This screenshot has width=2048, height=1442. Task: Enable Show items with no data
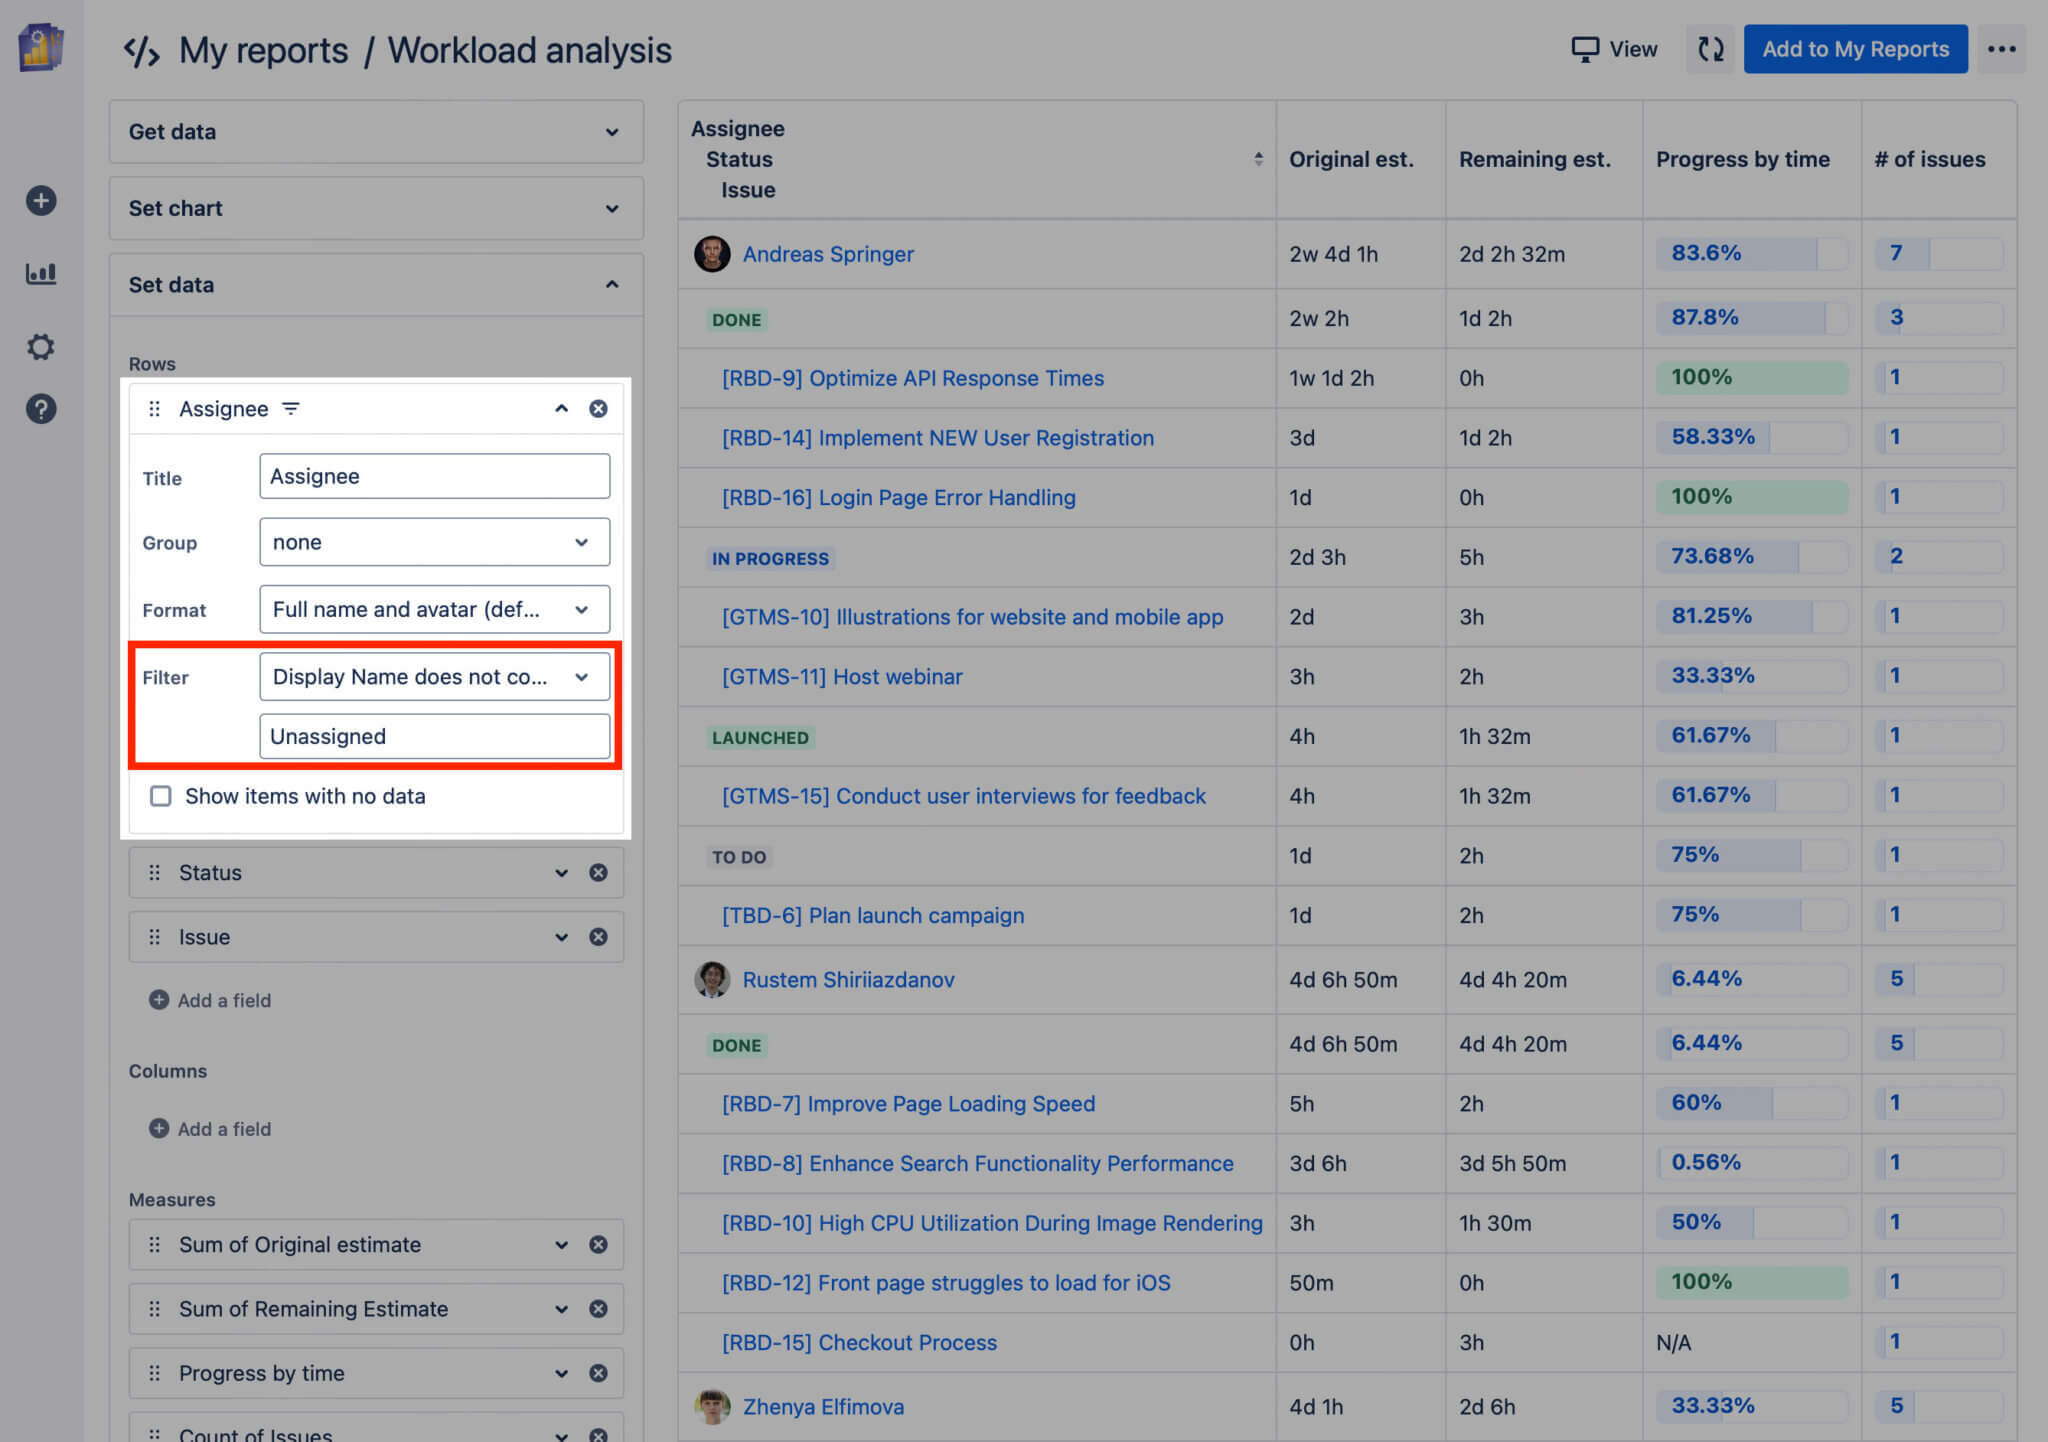[161, 796]
